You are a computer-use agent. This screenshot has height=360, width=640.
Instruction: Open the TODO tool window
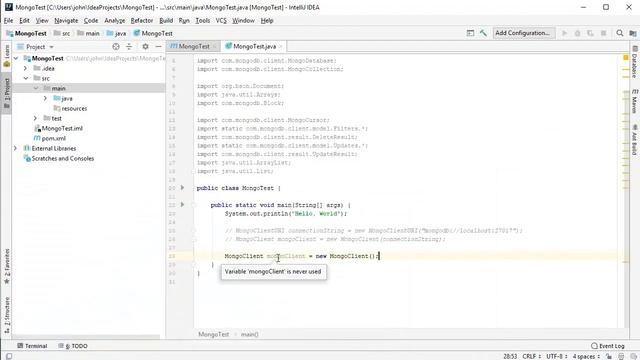point(73,346)
